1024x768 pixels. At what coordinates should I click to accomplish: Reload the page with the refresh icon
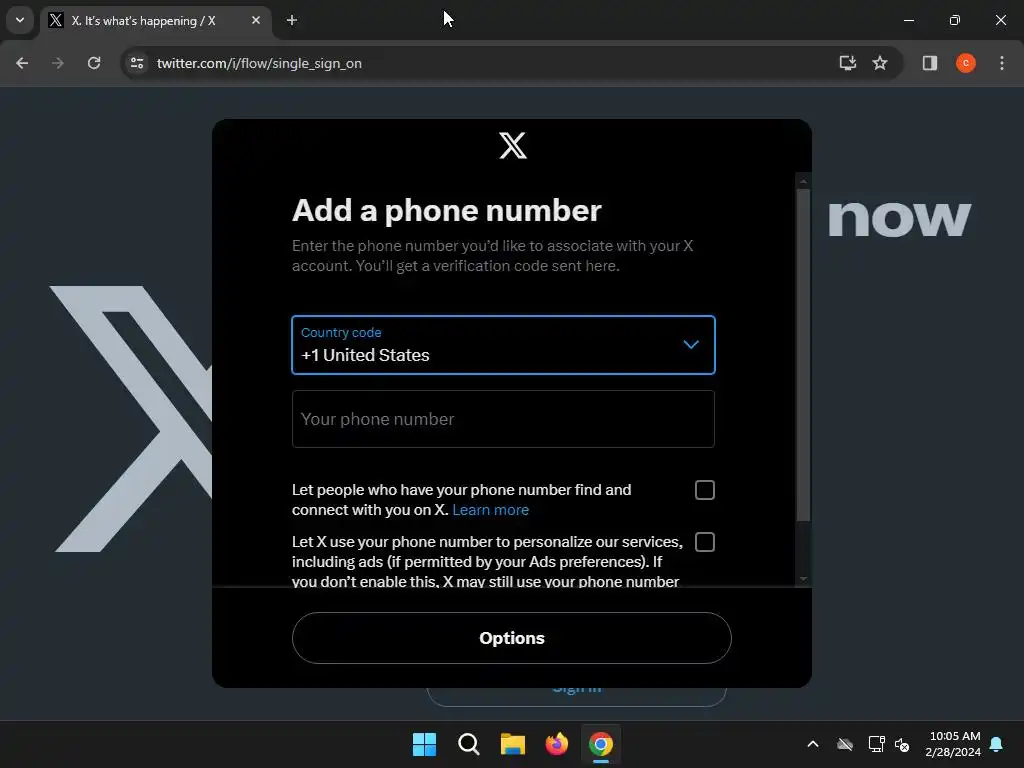click(94, 63)
